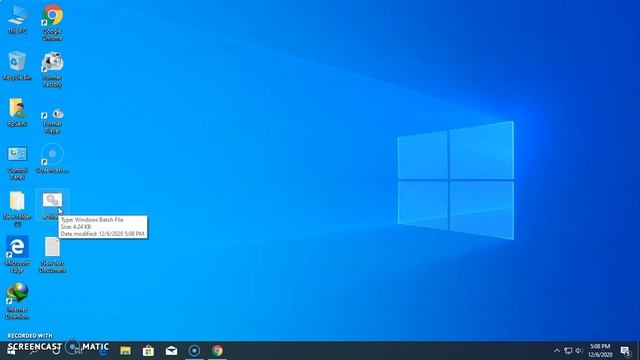The image size is (640, 360).
Task: Open File Explorer from the taskbar
Action: [125, 351]
